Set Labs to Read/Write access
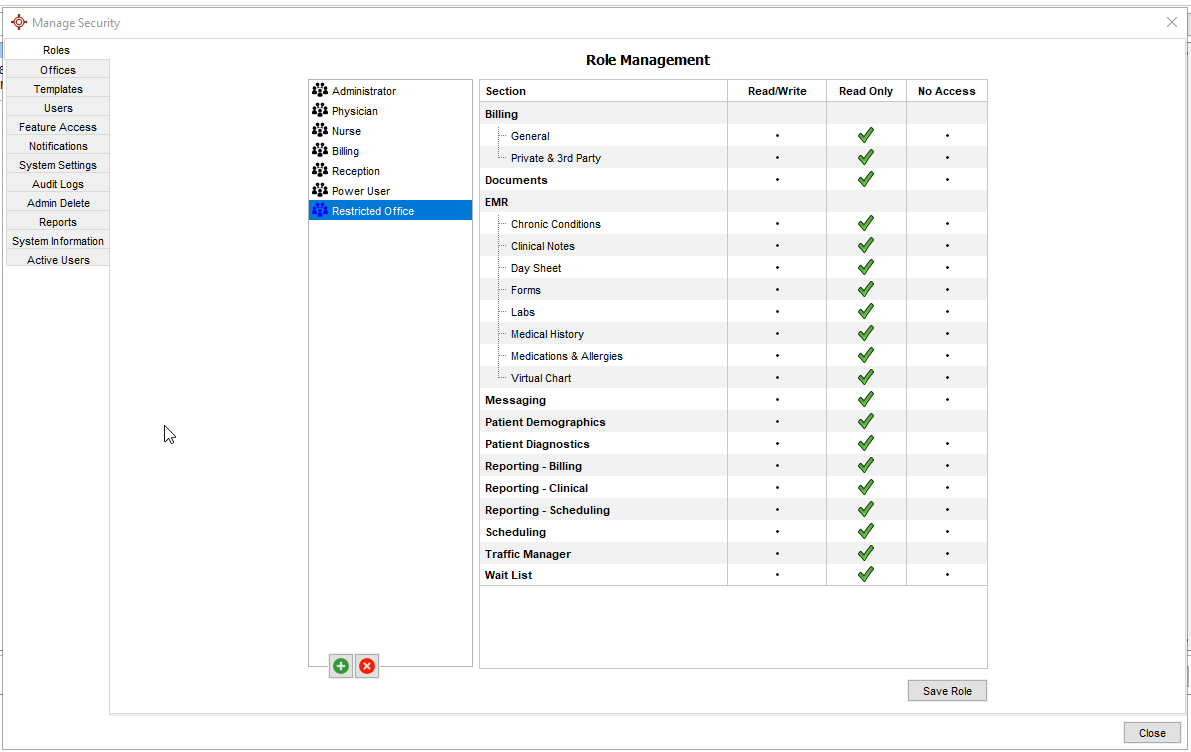Viewport: 1191px width, 752px height. (777, 312)
